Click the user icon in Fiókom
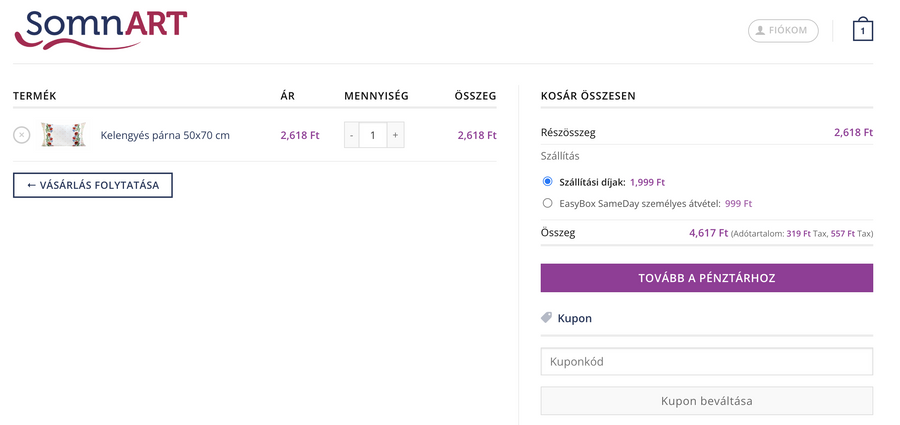The height and width of the screenshot is (425, 900). pos(760,31)
